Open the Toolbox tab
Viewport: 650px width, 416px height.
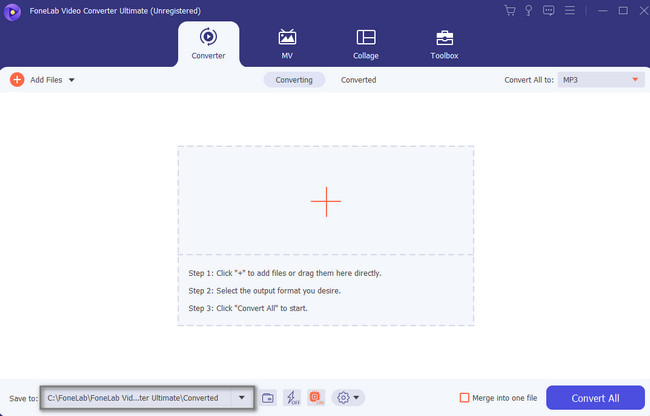click(x=444, y=44)
